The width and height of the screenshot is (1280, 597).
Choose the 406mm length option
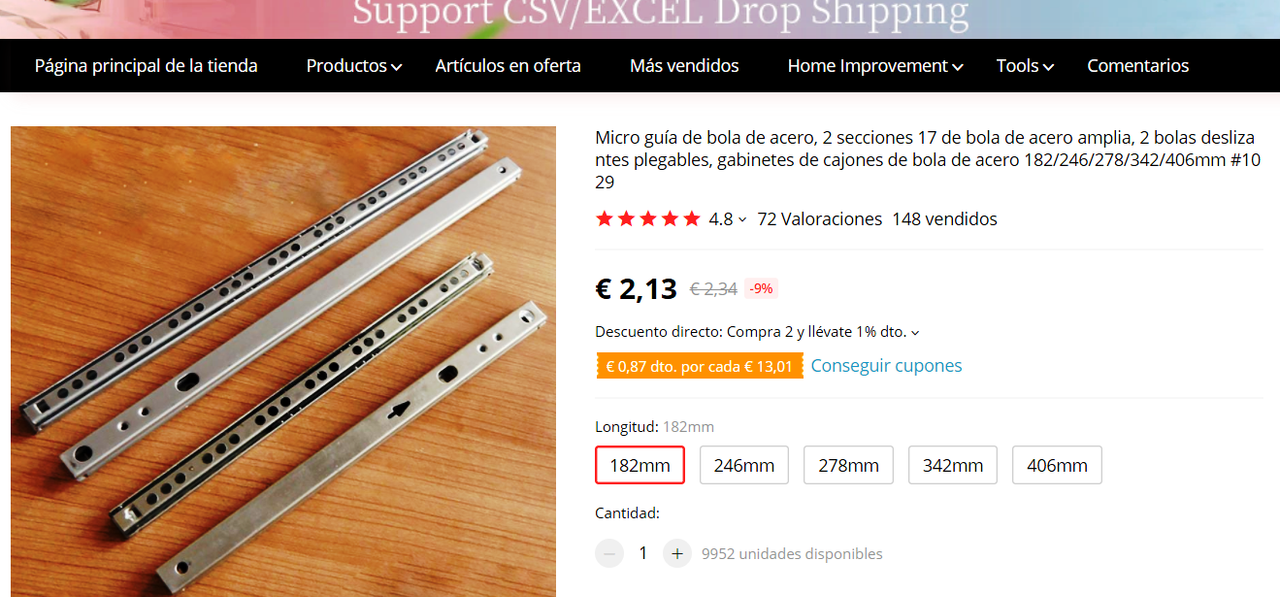(1057, 465)
